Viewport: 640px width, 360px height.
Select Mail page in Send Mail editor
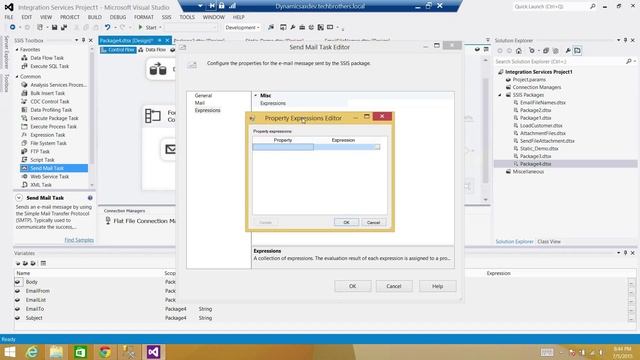coord(200,103)
